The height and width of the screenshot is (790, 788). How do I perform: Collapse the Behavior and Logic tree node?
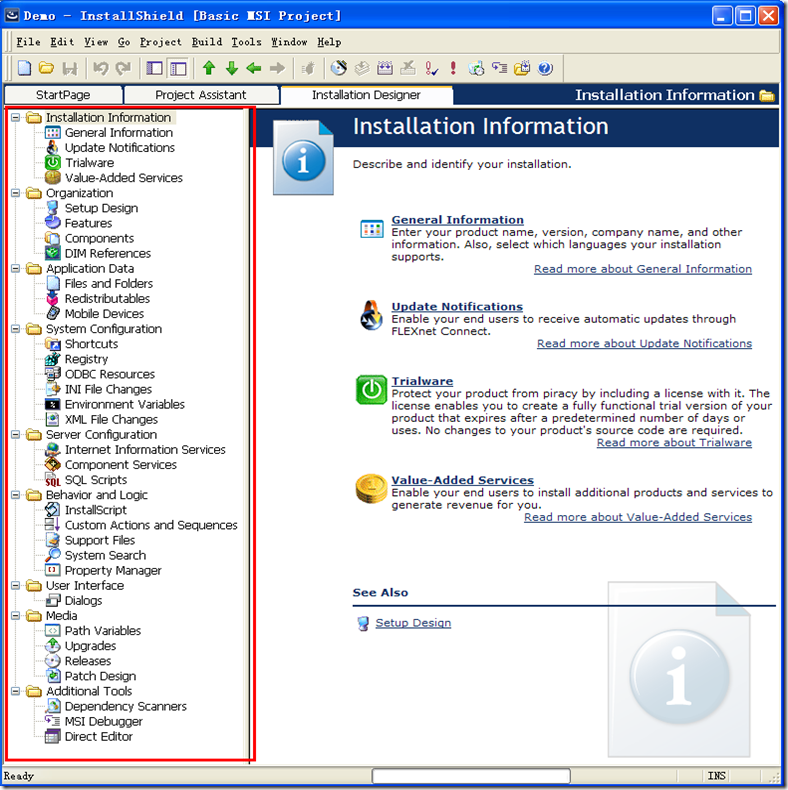point(16,495)
